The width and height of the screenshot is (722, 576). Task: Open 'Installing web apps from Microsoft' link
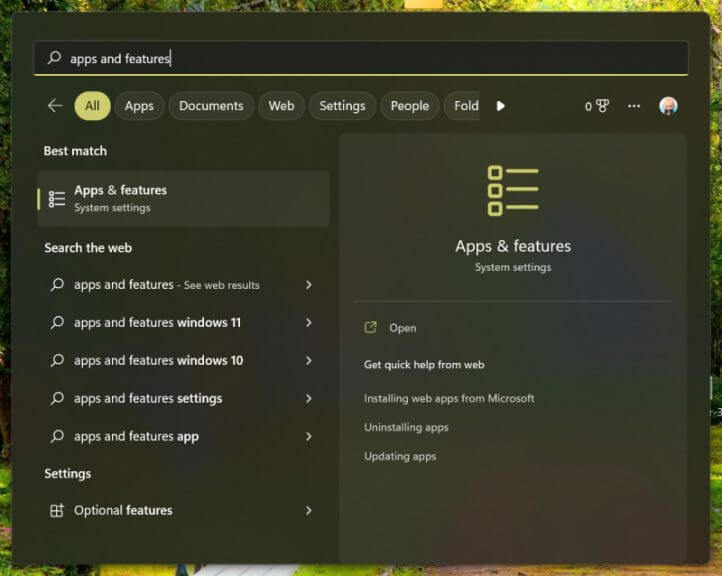tap(449, 398)
